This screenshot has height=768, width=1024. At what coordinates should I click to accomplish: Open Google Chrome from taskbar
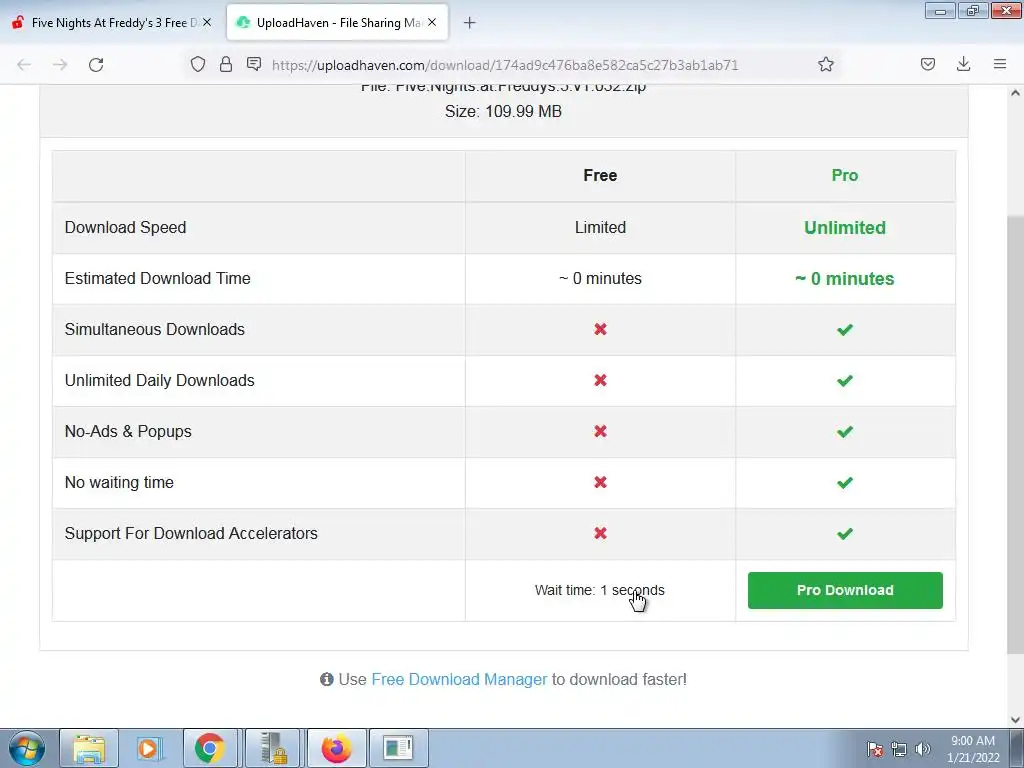tap(210, 748)
